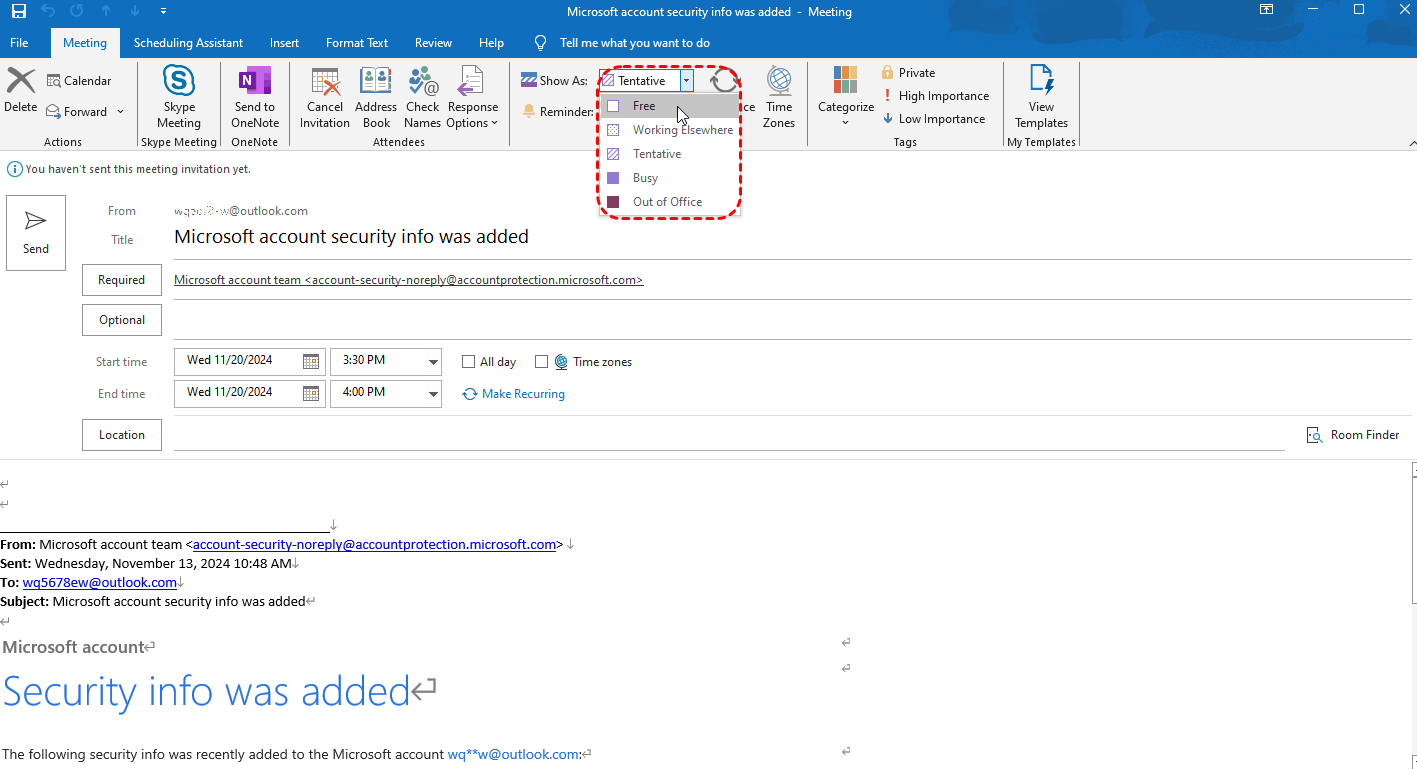Choose Free in the Show As list
Image resolution: width=1417 pixels, height=769 pixels.
coord(670,106)
